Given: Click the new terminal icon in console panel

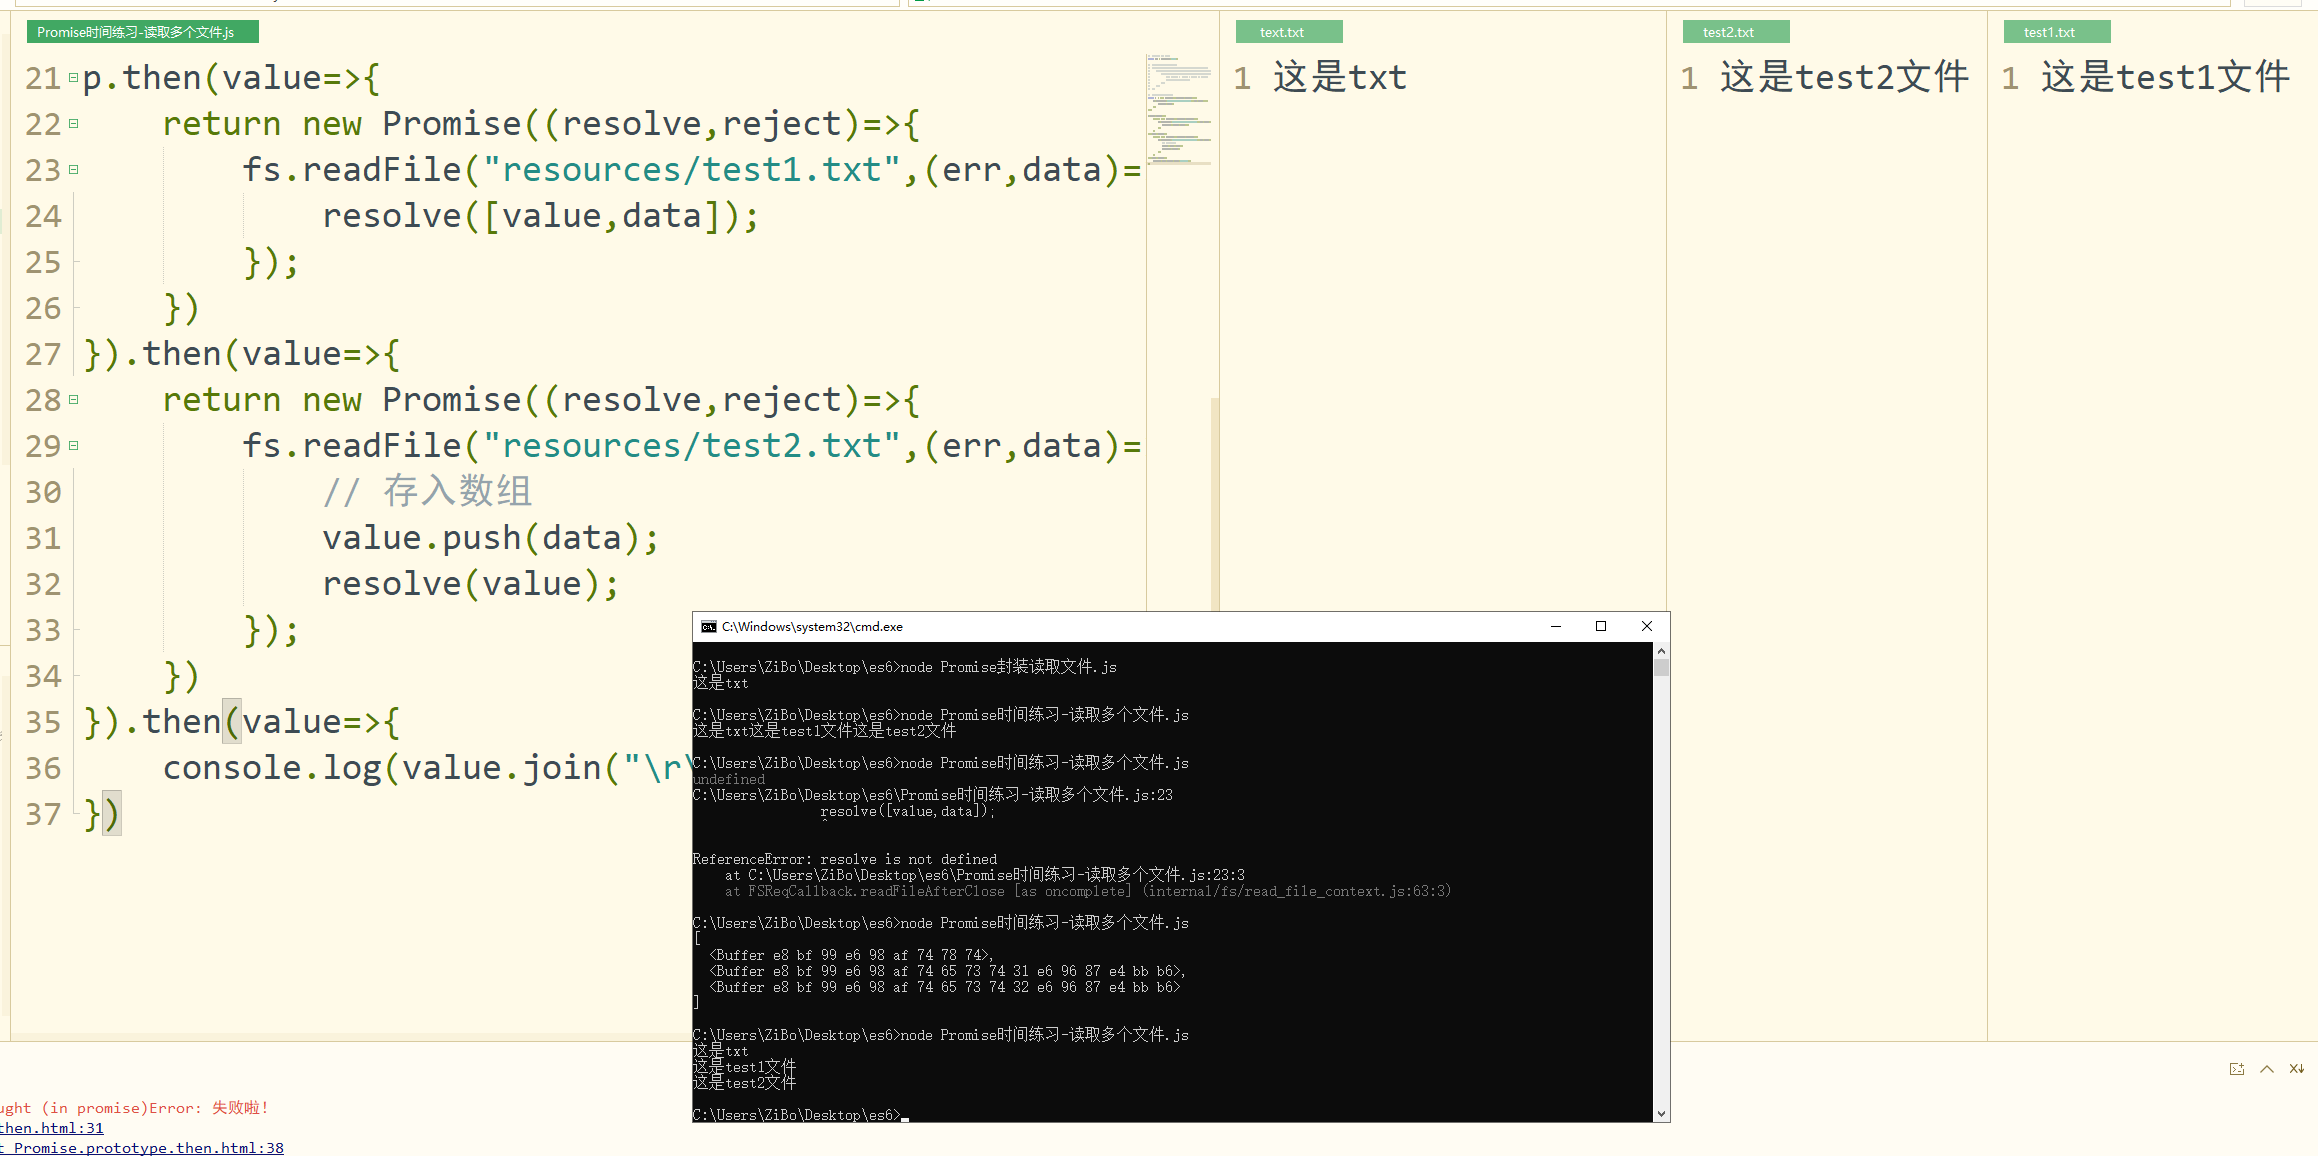Looking at the screenshot, I should [2236, 1069].
